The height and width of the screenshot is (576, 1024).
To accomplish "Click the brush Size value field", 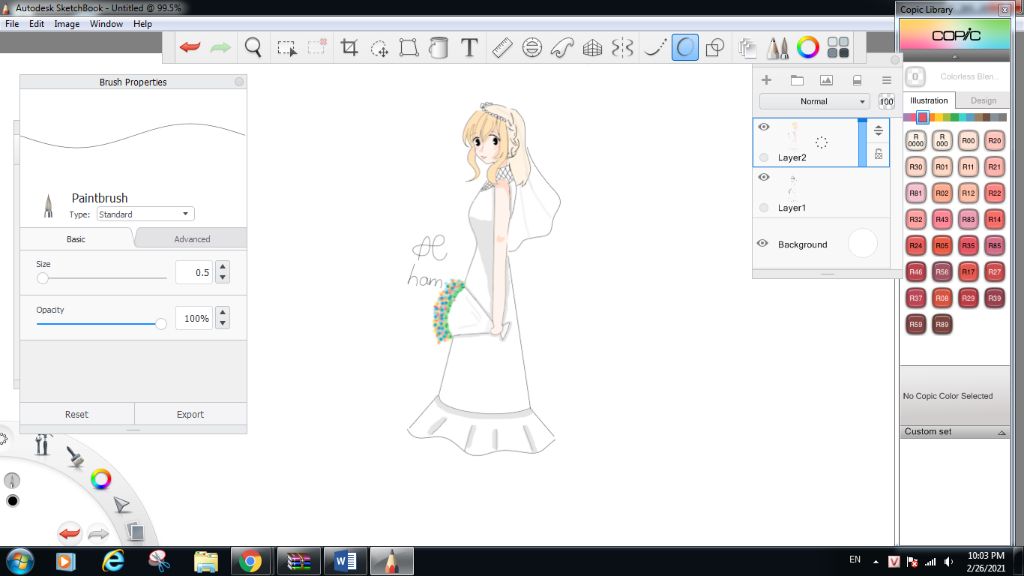I will (194, 272).
